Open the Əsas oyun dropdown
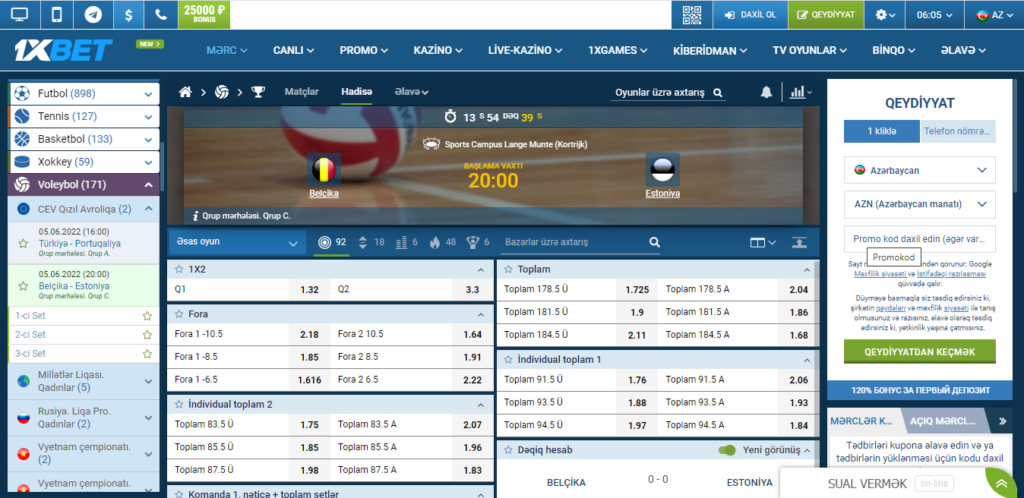 pyautogui.click(x=236, y=242)
